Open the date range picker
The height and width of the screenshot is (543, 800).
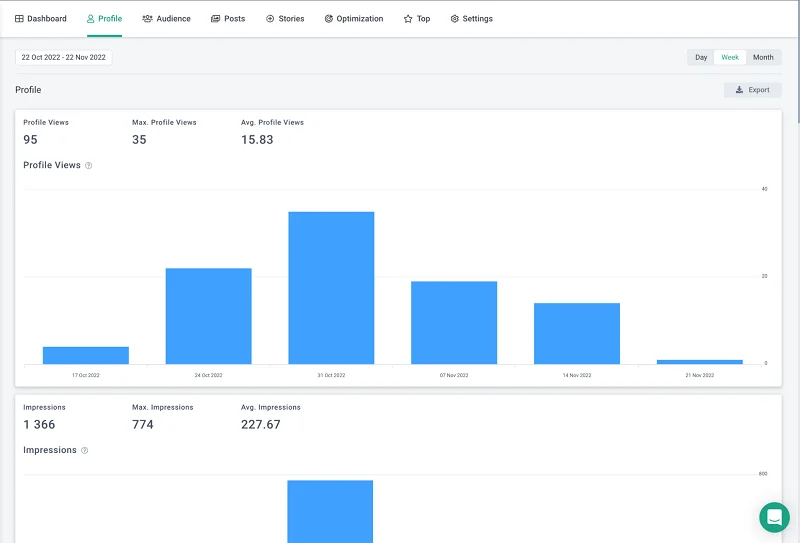pos(64,58)
